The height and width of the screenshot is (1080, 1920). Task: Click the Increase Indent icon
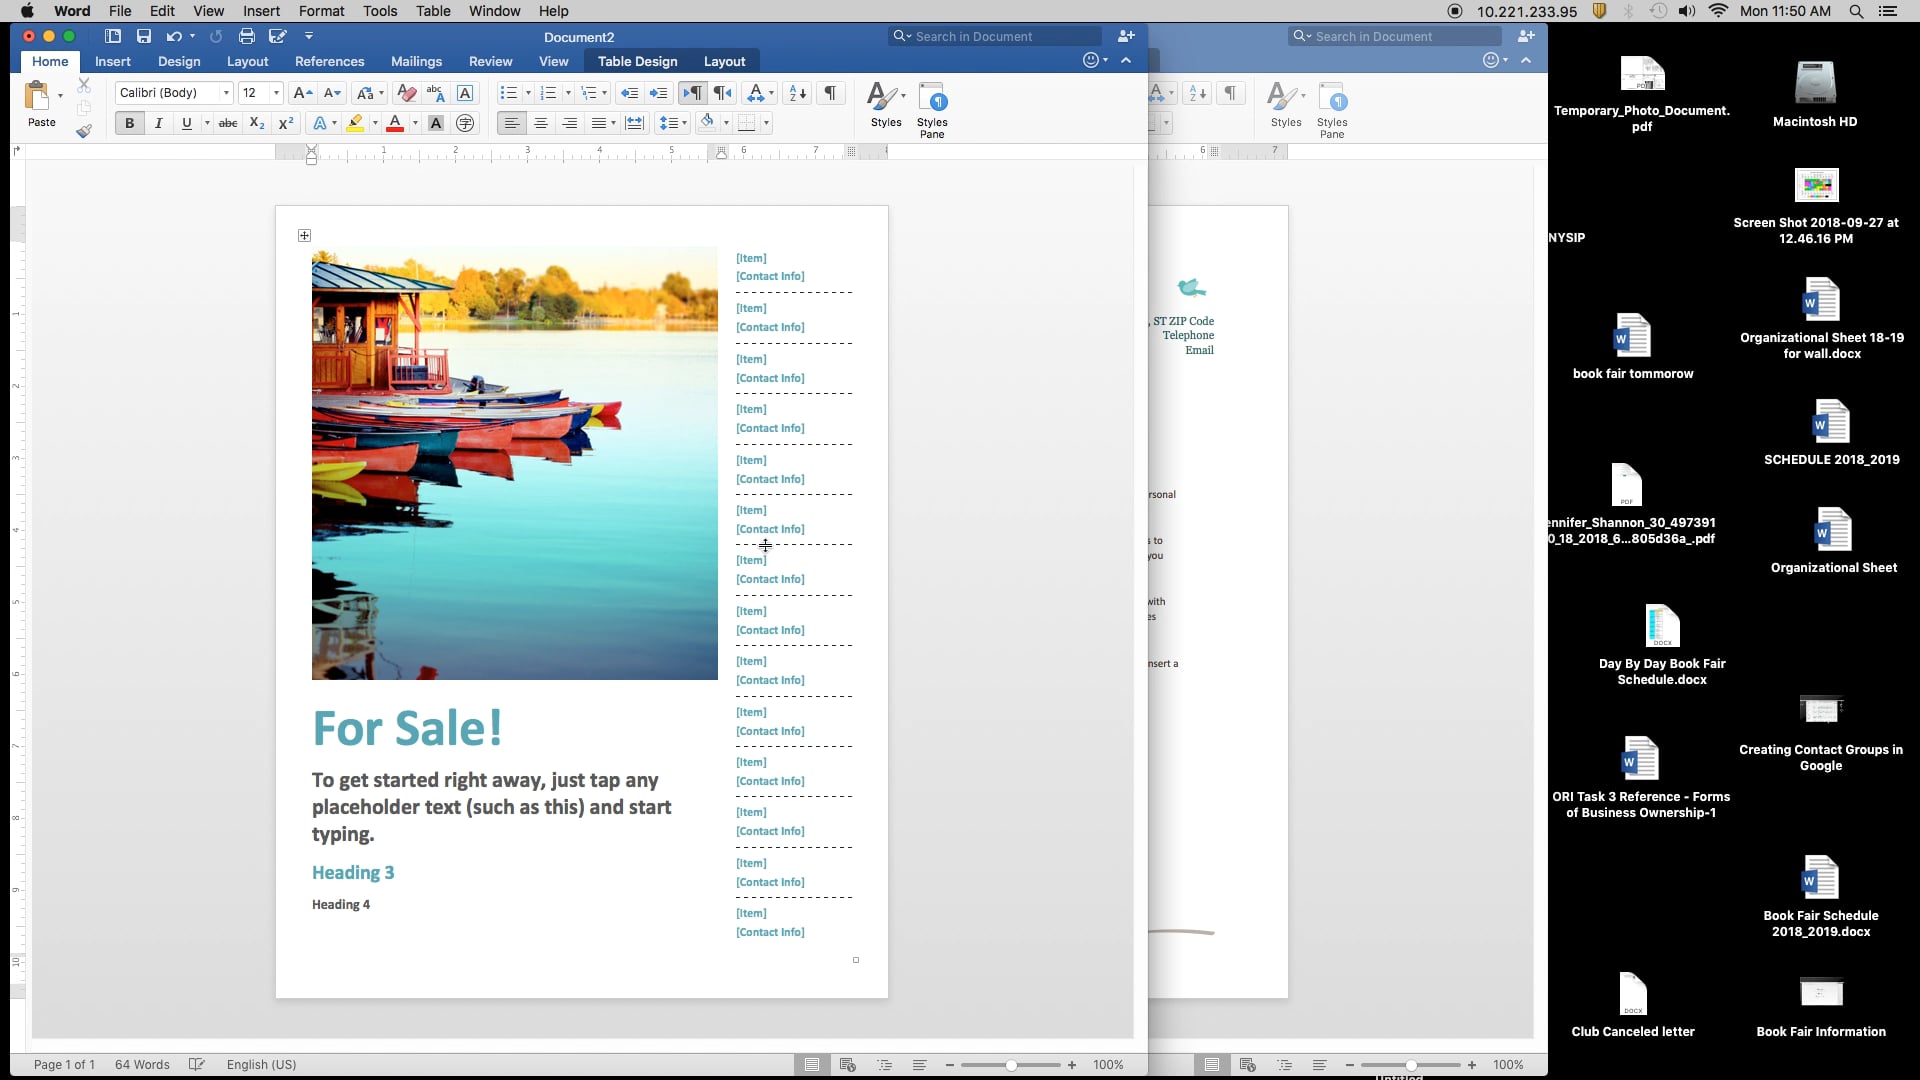click(x=658, y=93)
